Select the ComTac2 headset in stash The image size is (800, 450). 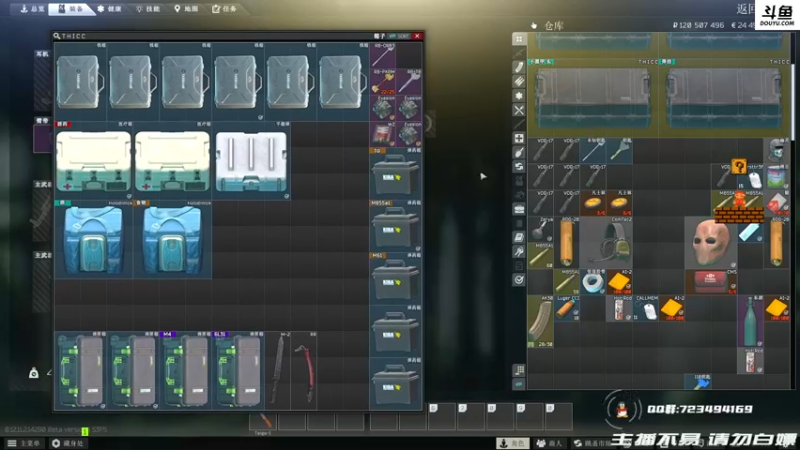click(606, 242)
